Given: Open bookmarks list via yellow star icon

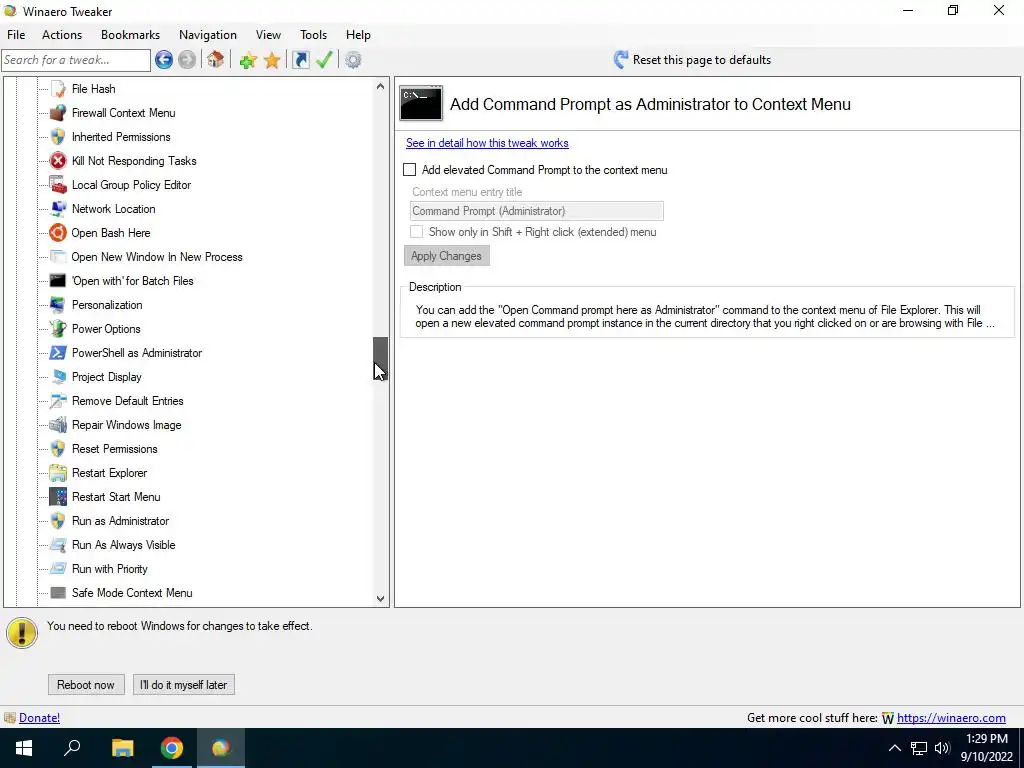Looking at the screenshot, I should tap(272, 60).
